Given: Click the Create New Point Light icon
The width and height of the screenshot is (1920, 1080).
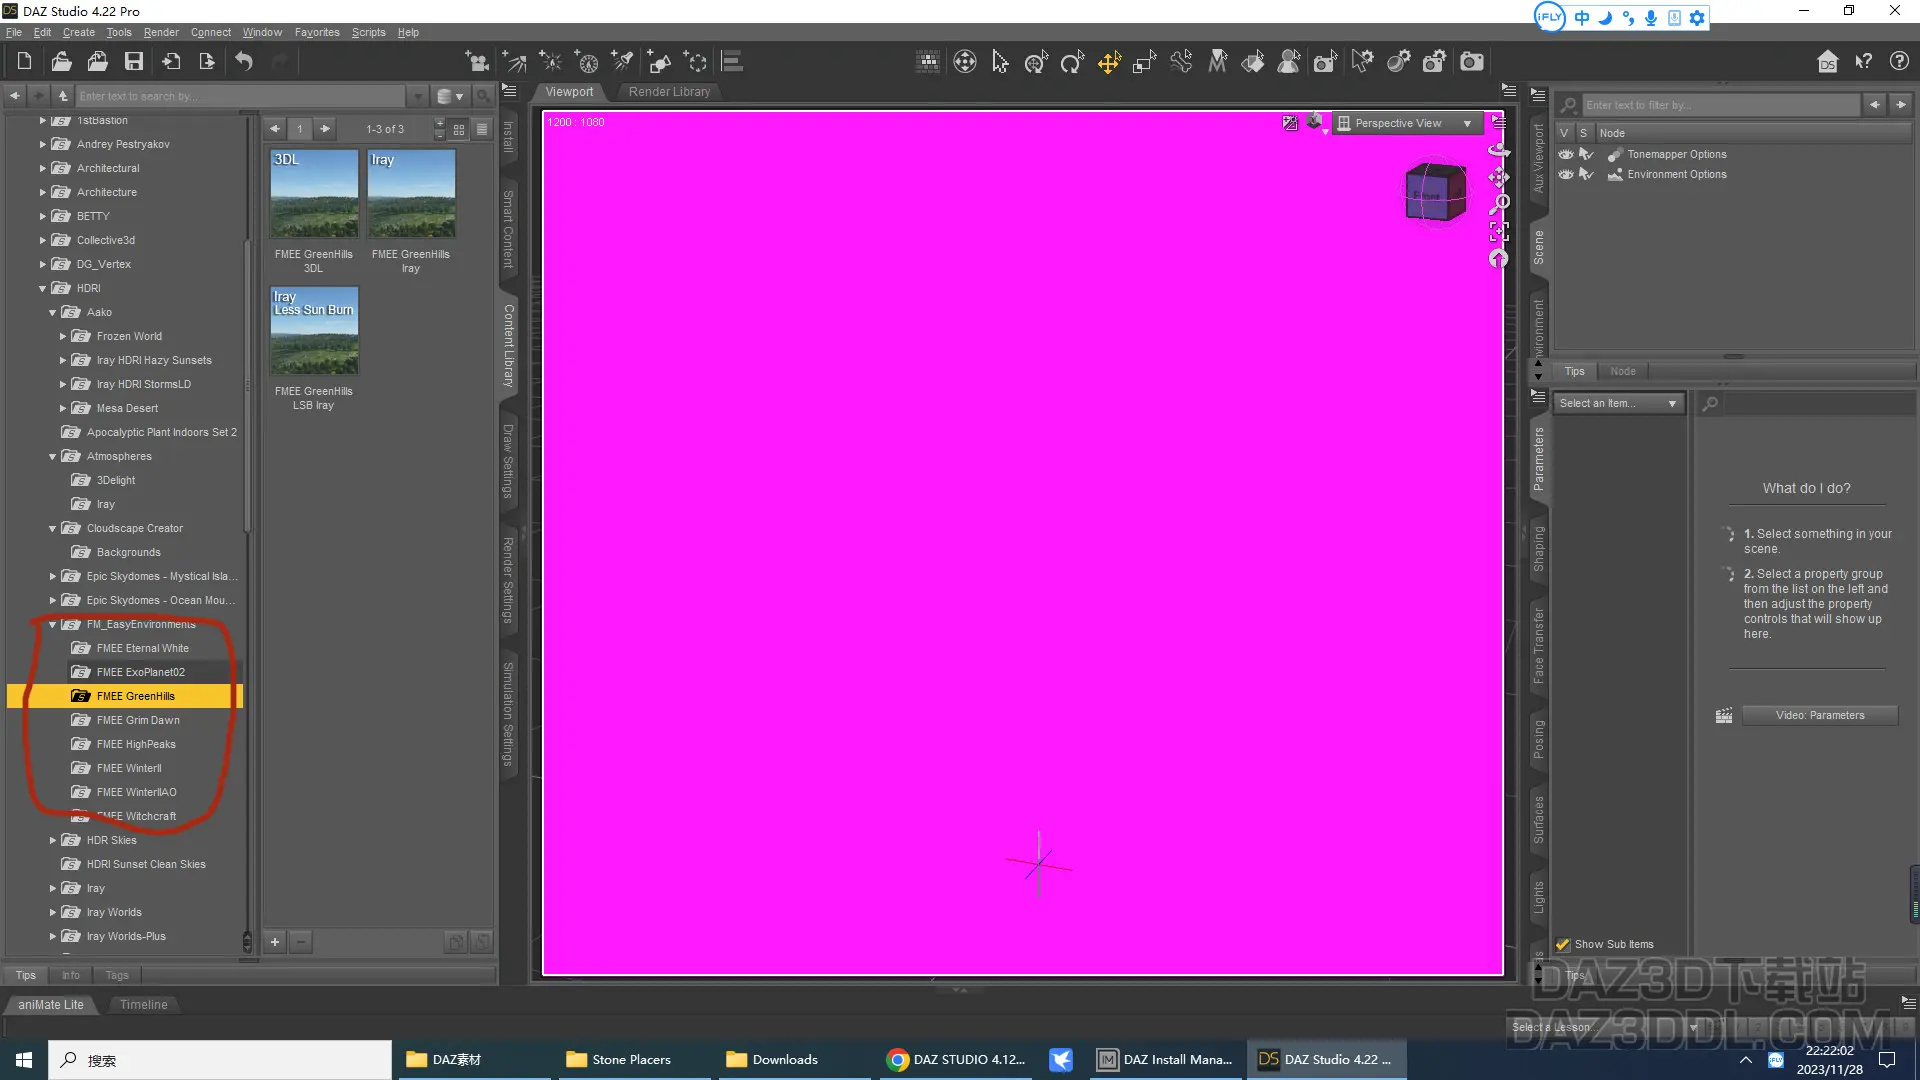Looking at the screenshot, I should pyautogui.click(x=550, y=62).
